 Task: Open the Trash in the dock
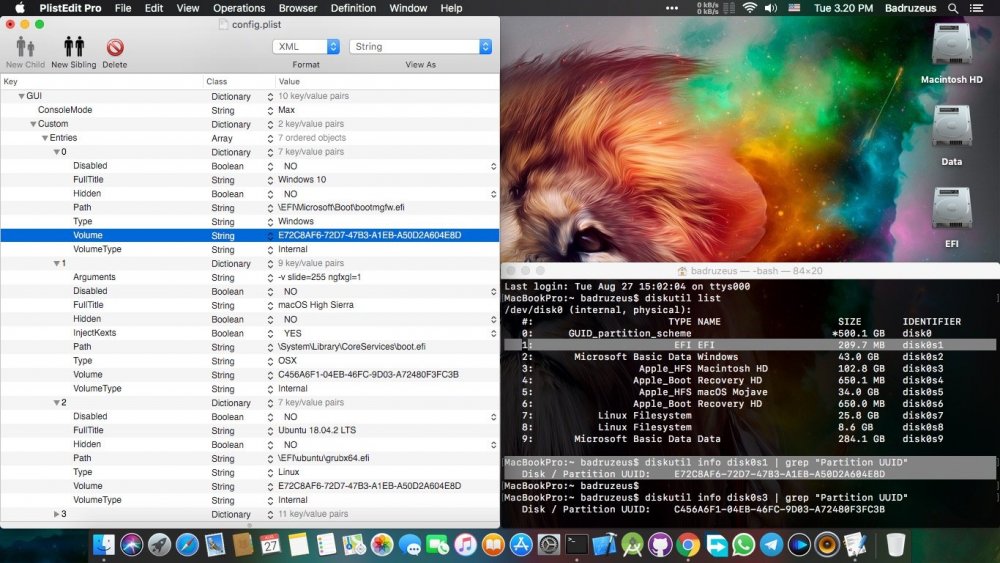tap(896, 545)
